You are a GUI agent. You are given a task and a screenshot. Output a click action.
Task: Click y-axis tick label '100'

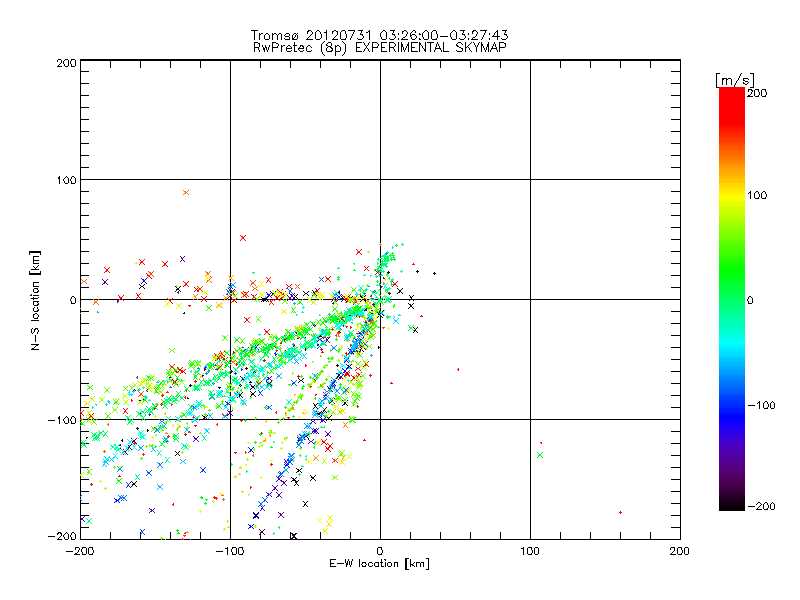pos(66,180)
